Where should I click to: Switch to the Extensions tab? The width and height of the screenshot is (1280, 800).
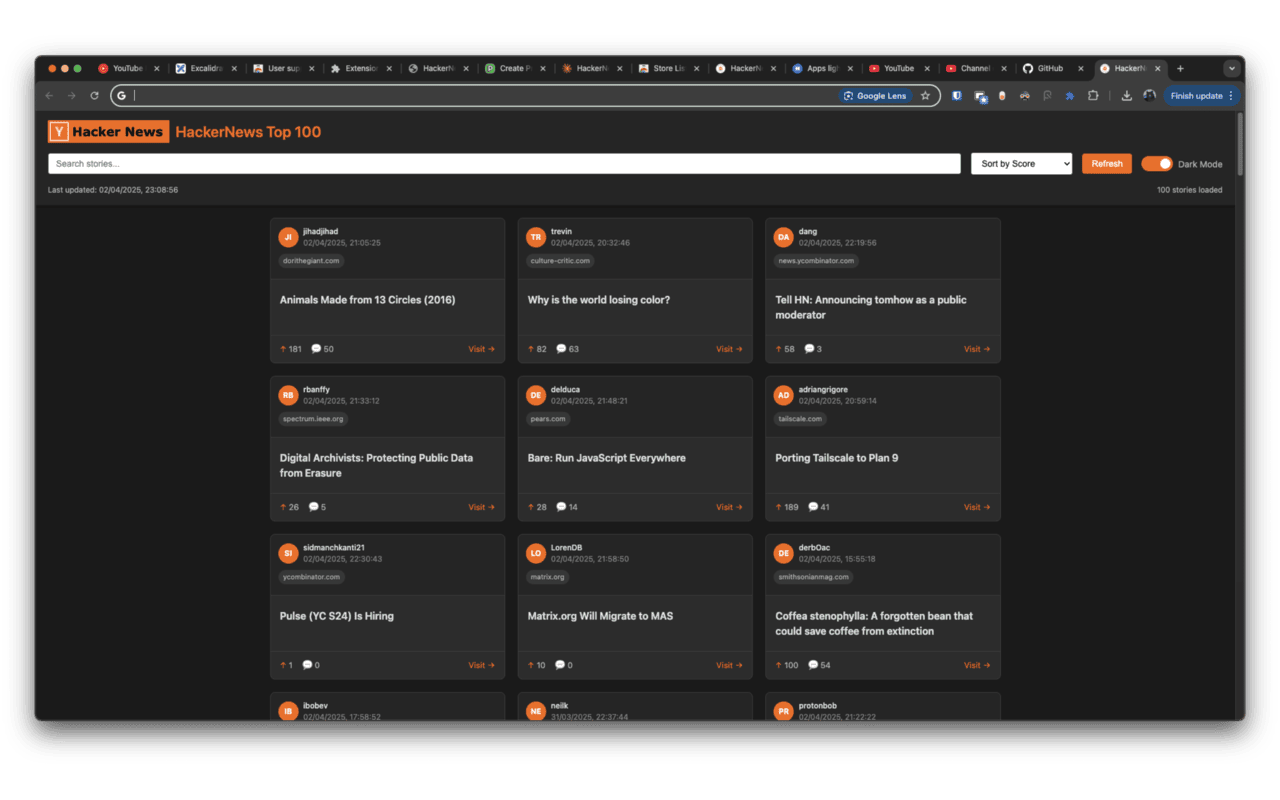[x=361, y=69]
